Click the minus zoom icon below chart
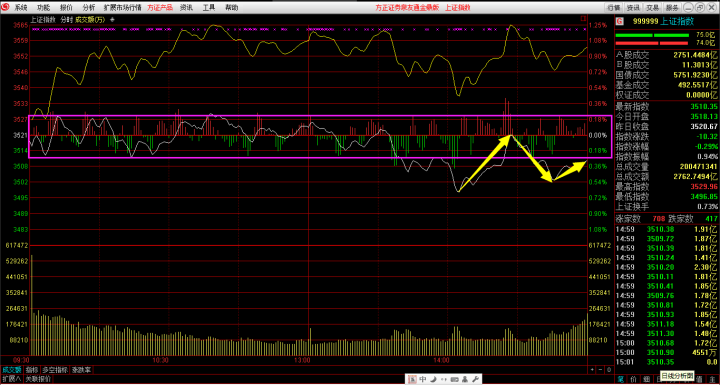The image size is (720, 385). pos(600,370)
